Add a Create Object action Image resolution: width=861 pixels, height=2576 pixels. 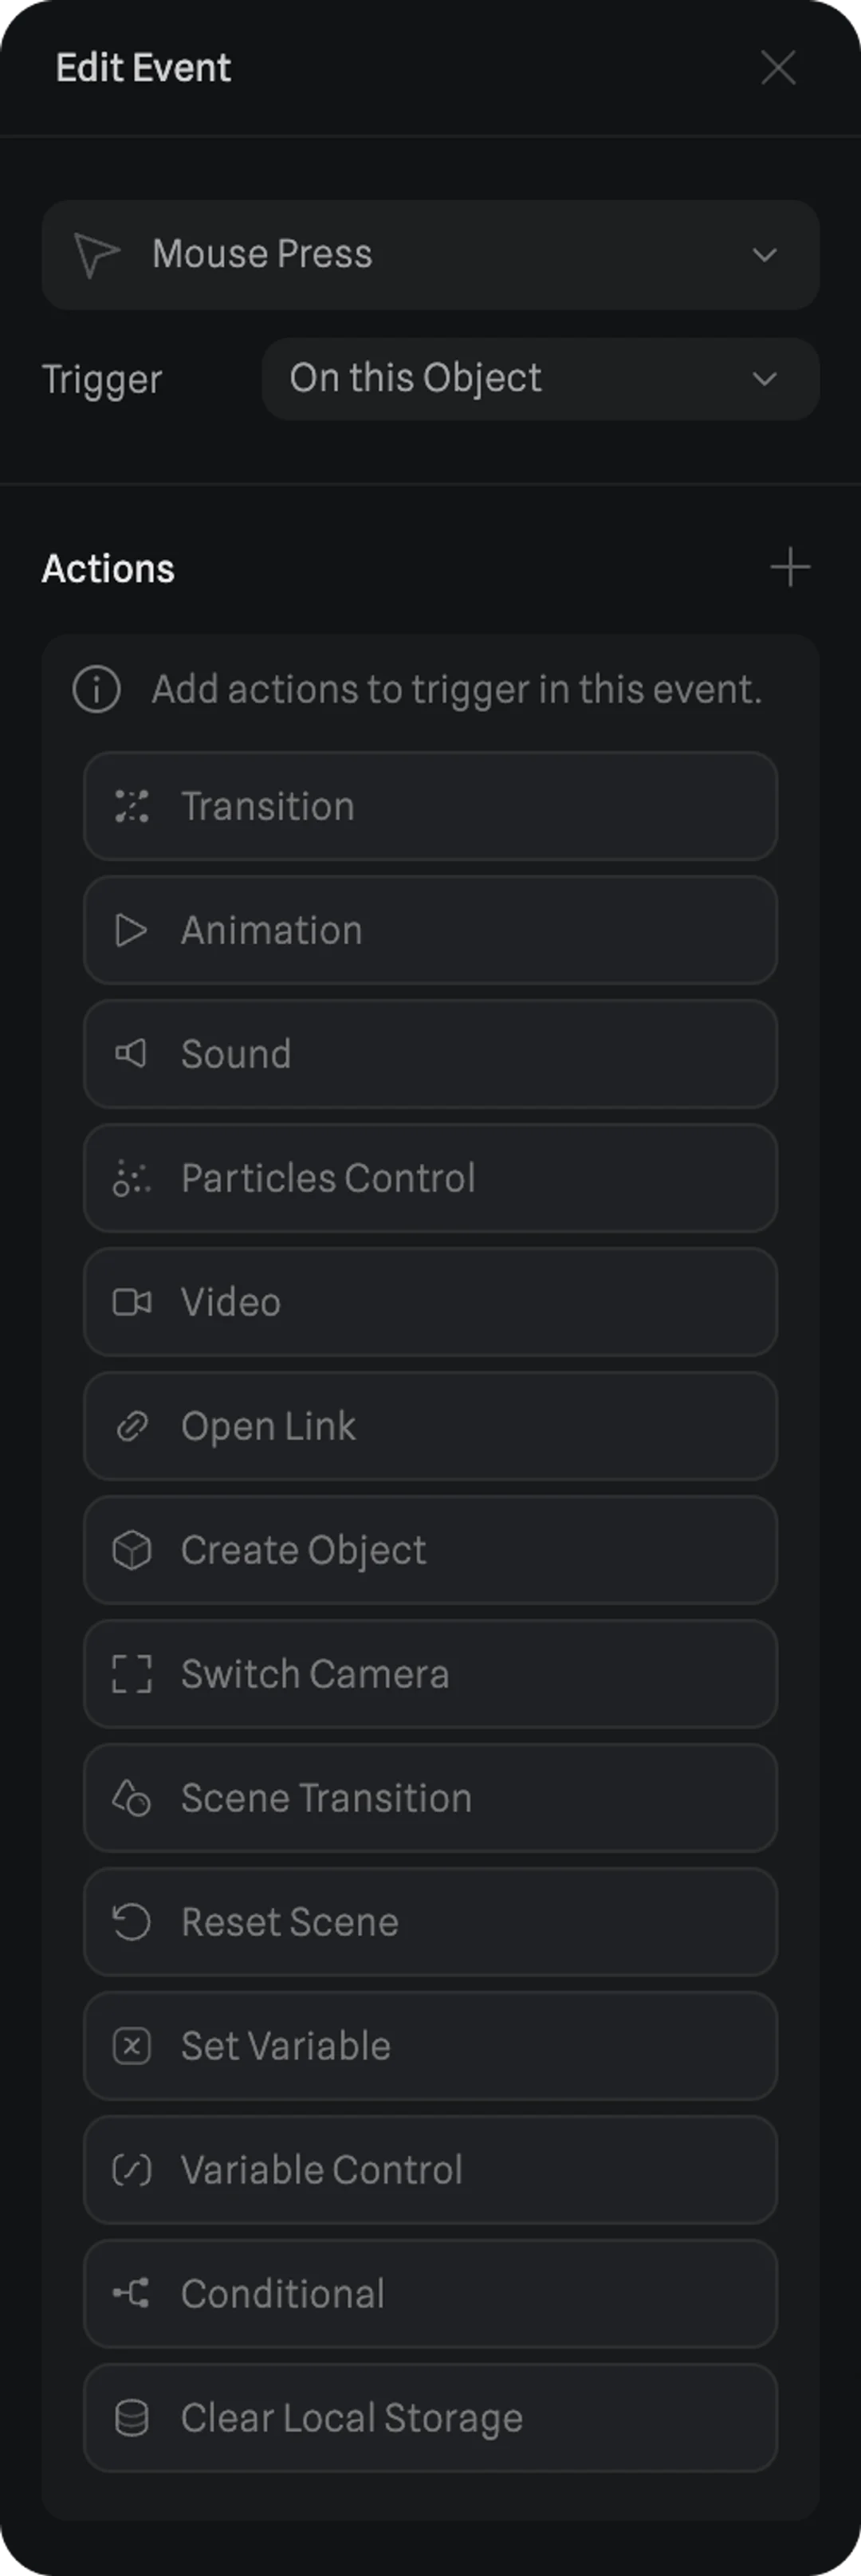(430, 1550)
